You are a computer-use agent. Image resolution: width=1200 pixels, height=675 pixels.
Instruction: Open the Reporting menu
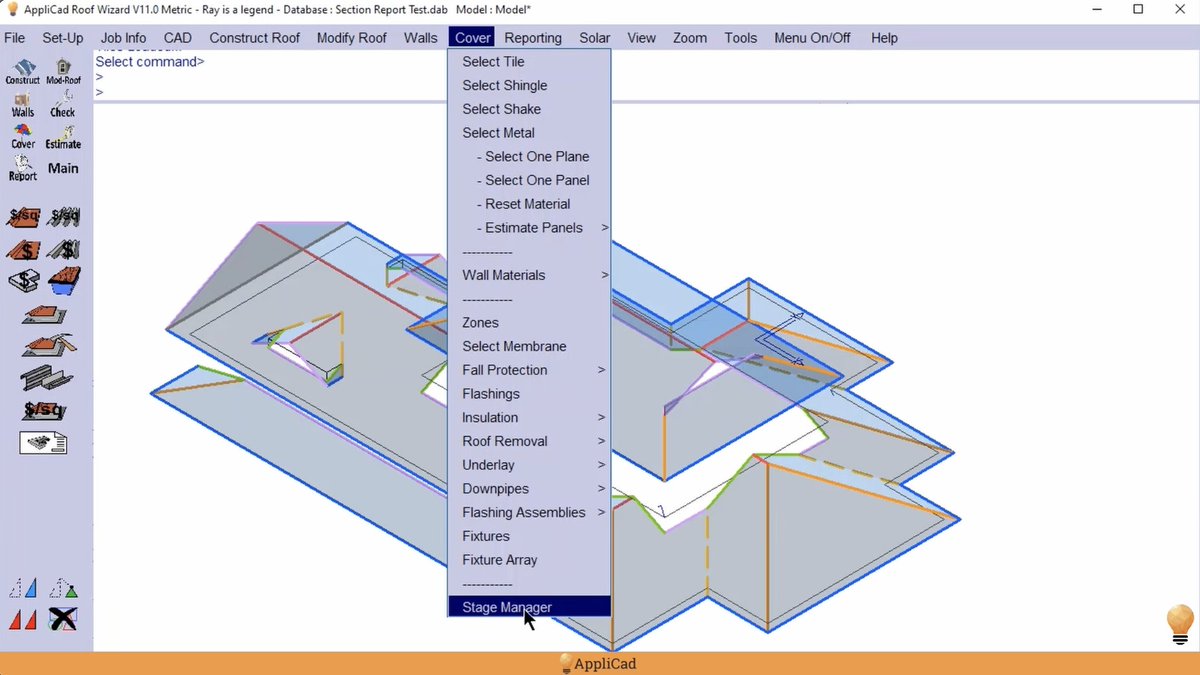click(x=533, y=38)
